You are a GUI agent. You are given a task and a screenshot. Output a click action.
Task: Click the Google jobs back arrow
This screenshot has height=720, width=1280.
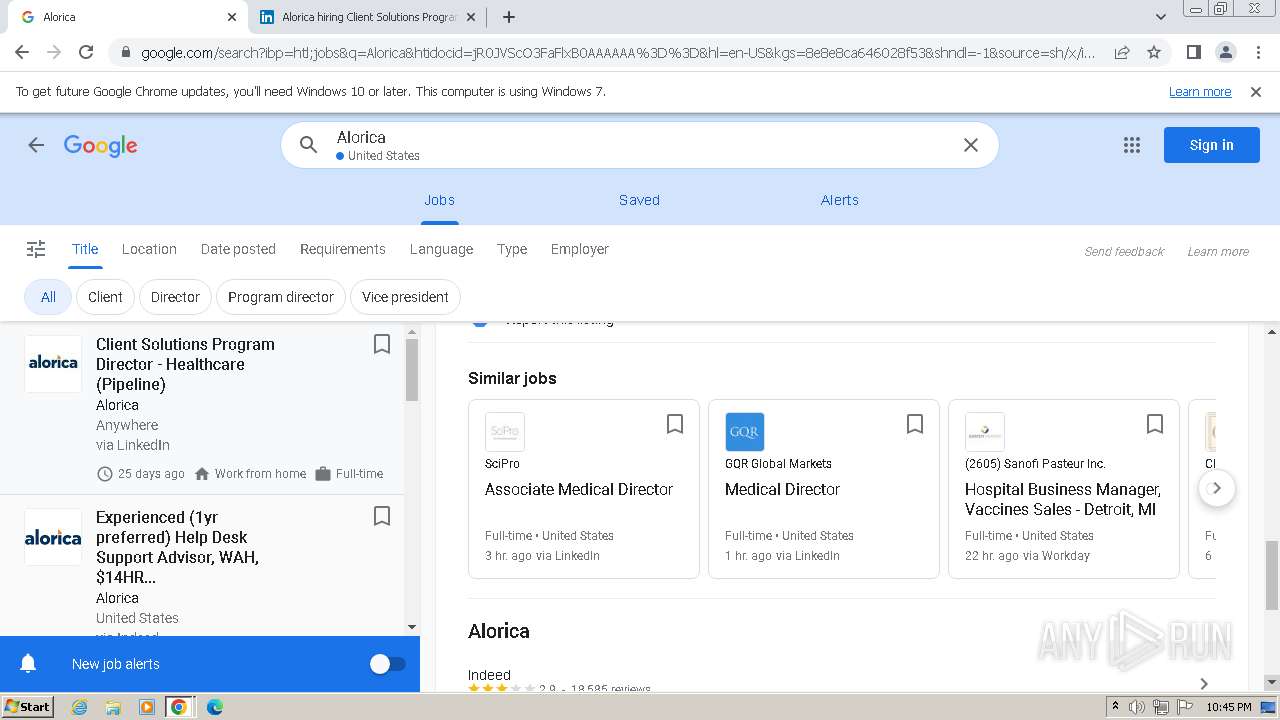(x=36, y=145)
